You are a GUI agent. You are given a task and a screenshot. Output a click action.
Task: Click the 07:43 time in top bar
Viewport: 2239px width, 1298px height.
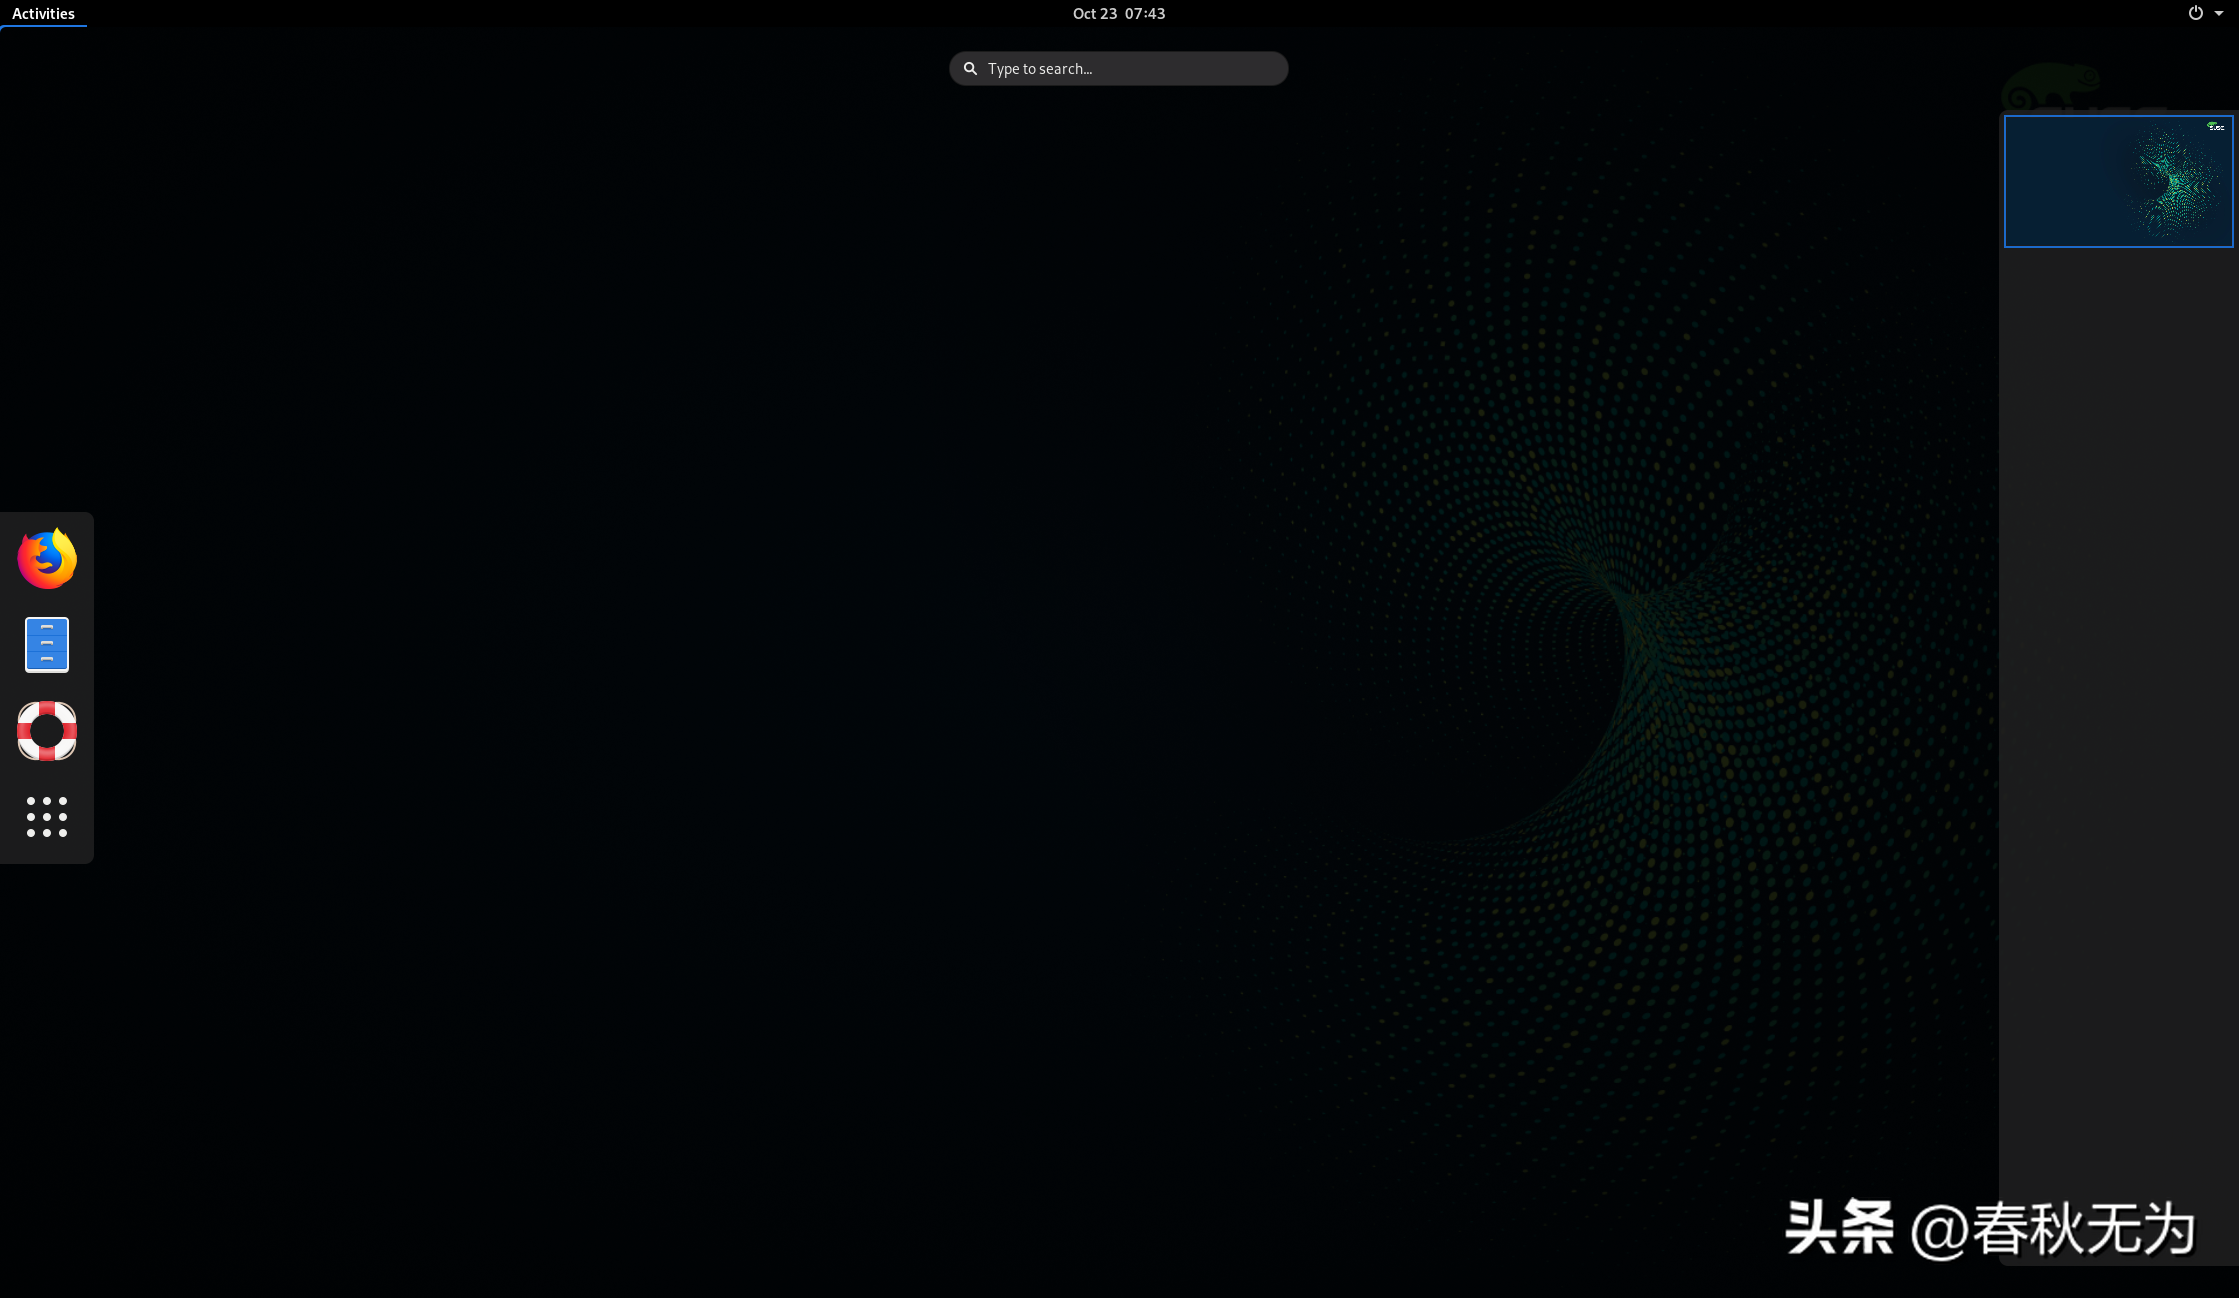point(1145,13)
